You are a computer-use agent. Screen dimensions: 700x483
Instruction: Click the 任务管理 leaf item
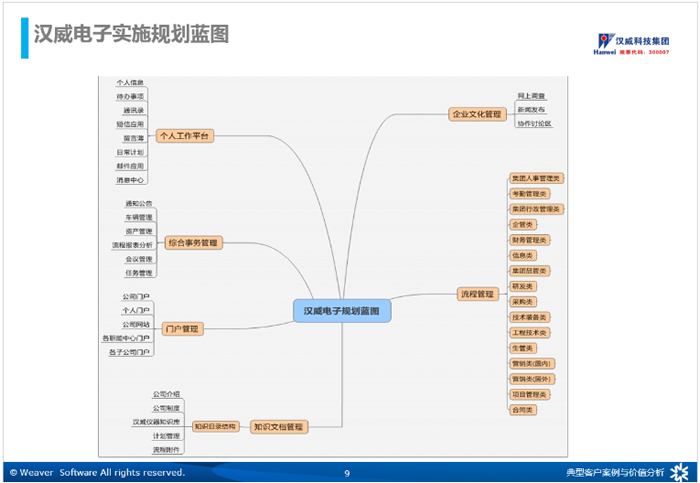[139, 273]
